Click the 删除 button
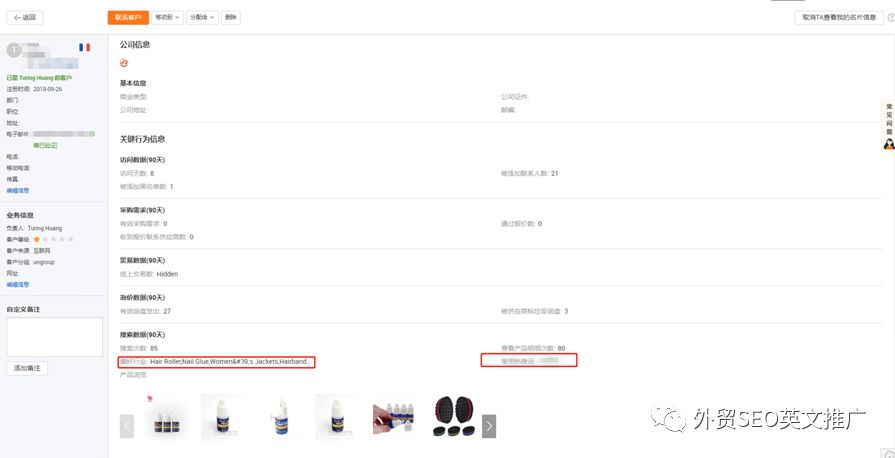895x458 pixels. pyautogui.click(x=231, y=18)
